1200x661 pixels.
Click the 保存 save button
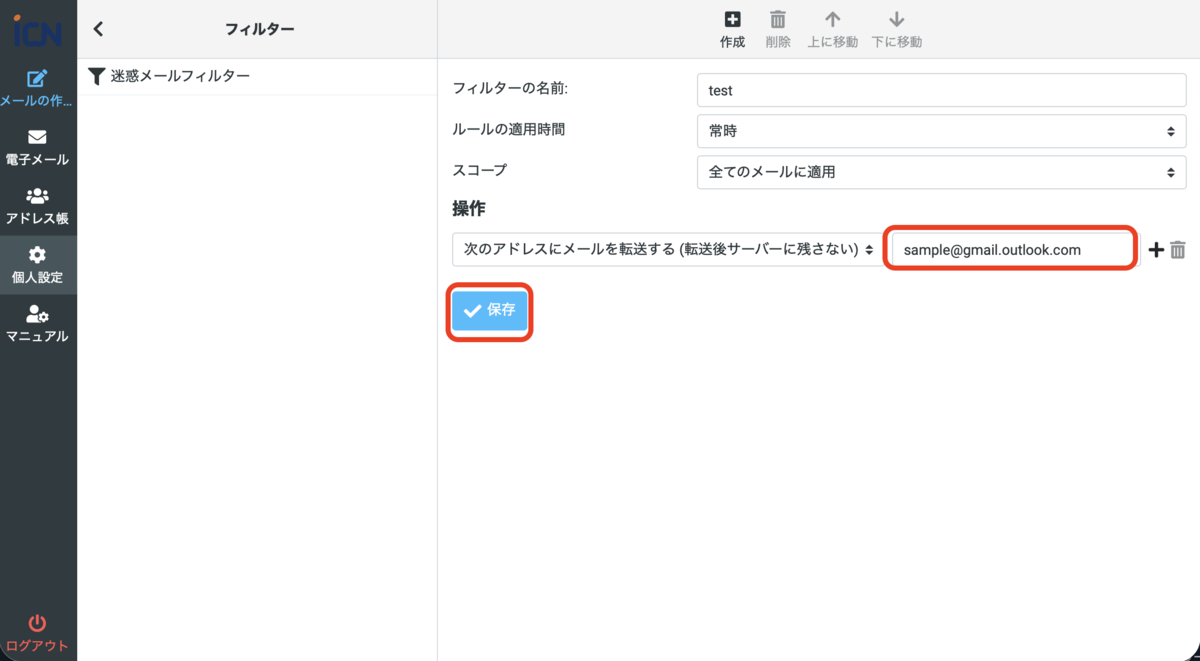click(489, 311)
